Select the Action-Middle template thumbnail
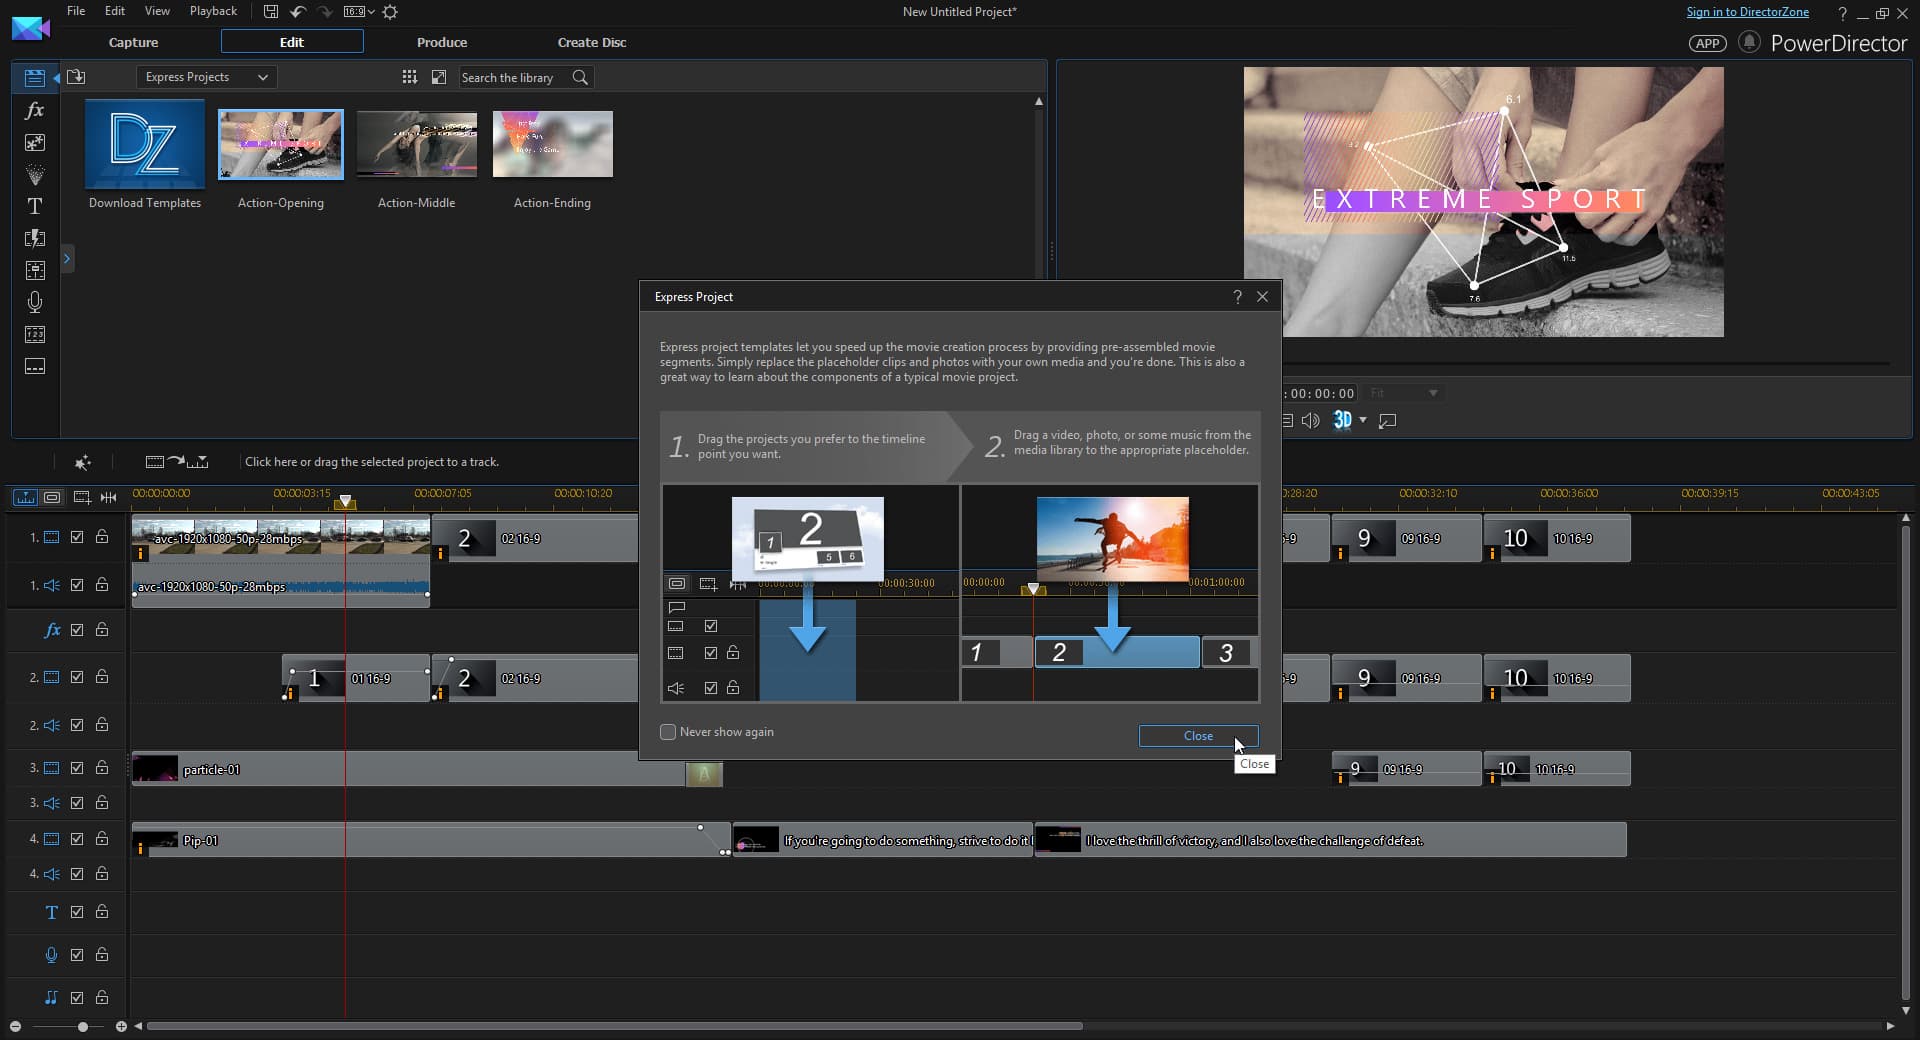This screenshot has height=1040, width=1920. 417,144
